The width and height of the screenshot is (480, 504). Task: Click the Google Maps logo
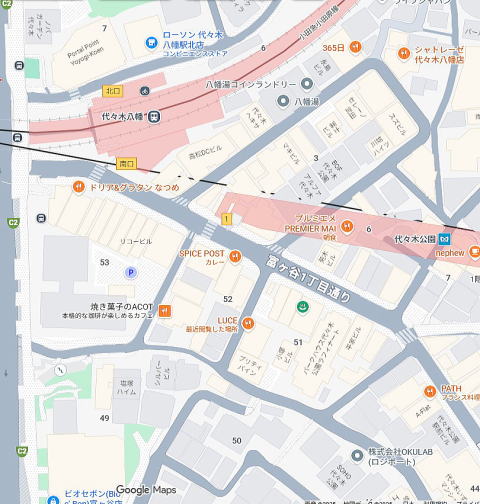(x=146, y=490)
